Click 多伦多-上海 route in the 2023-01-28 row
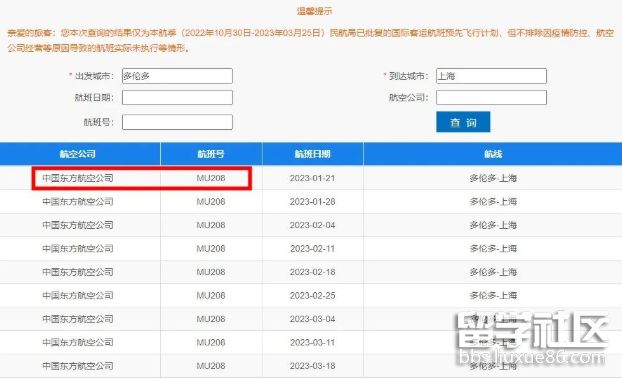622x379 pixels. 493,202
